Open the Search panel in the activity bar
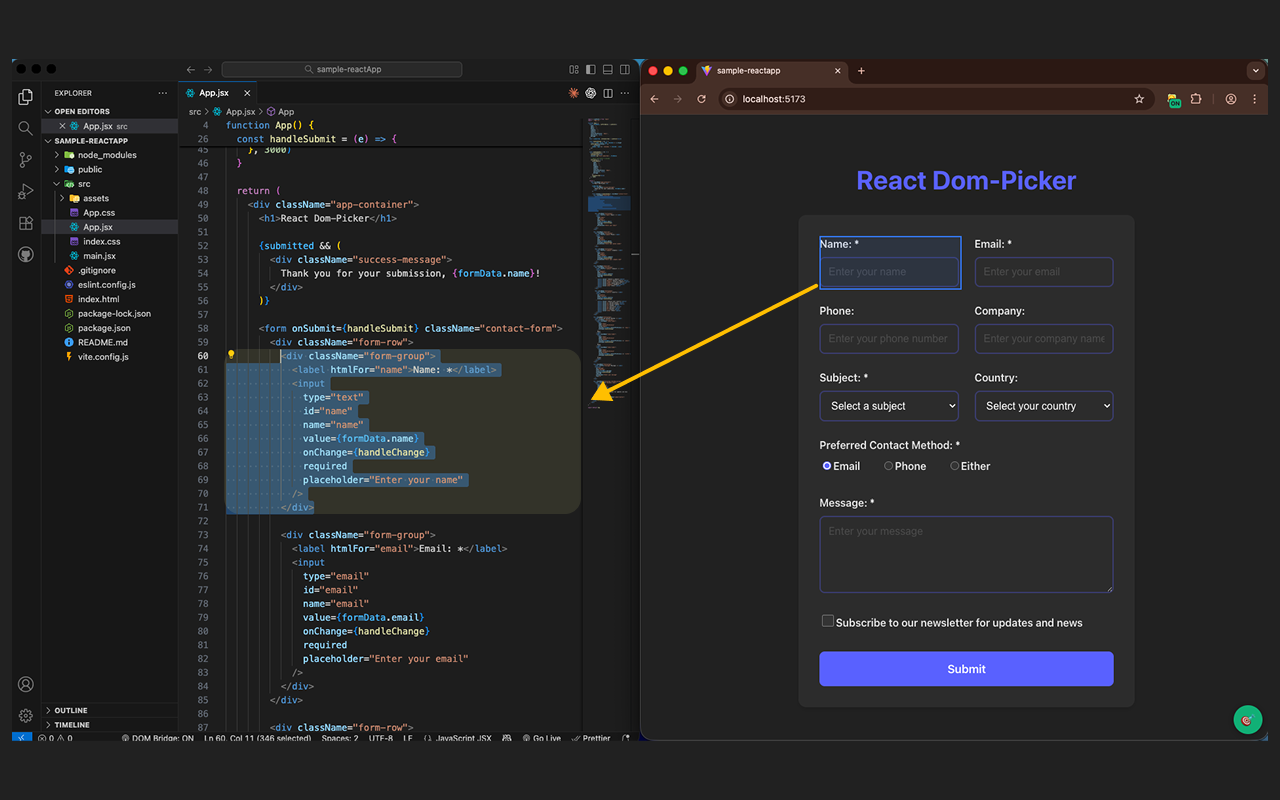Screen dimensions: 1280x800 pyautogui.click(x=25, y=128)
